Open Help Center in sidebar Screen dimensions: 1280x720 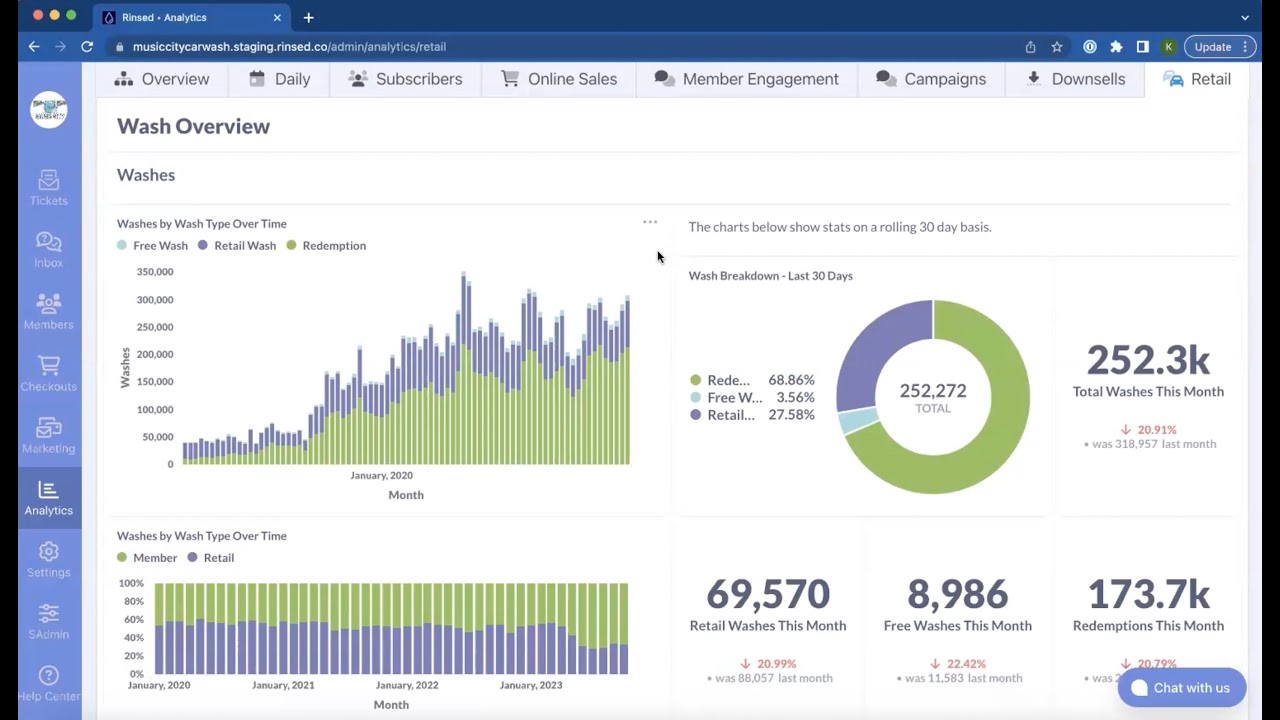point(48,684)
